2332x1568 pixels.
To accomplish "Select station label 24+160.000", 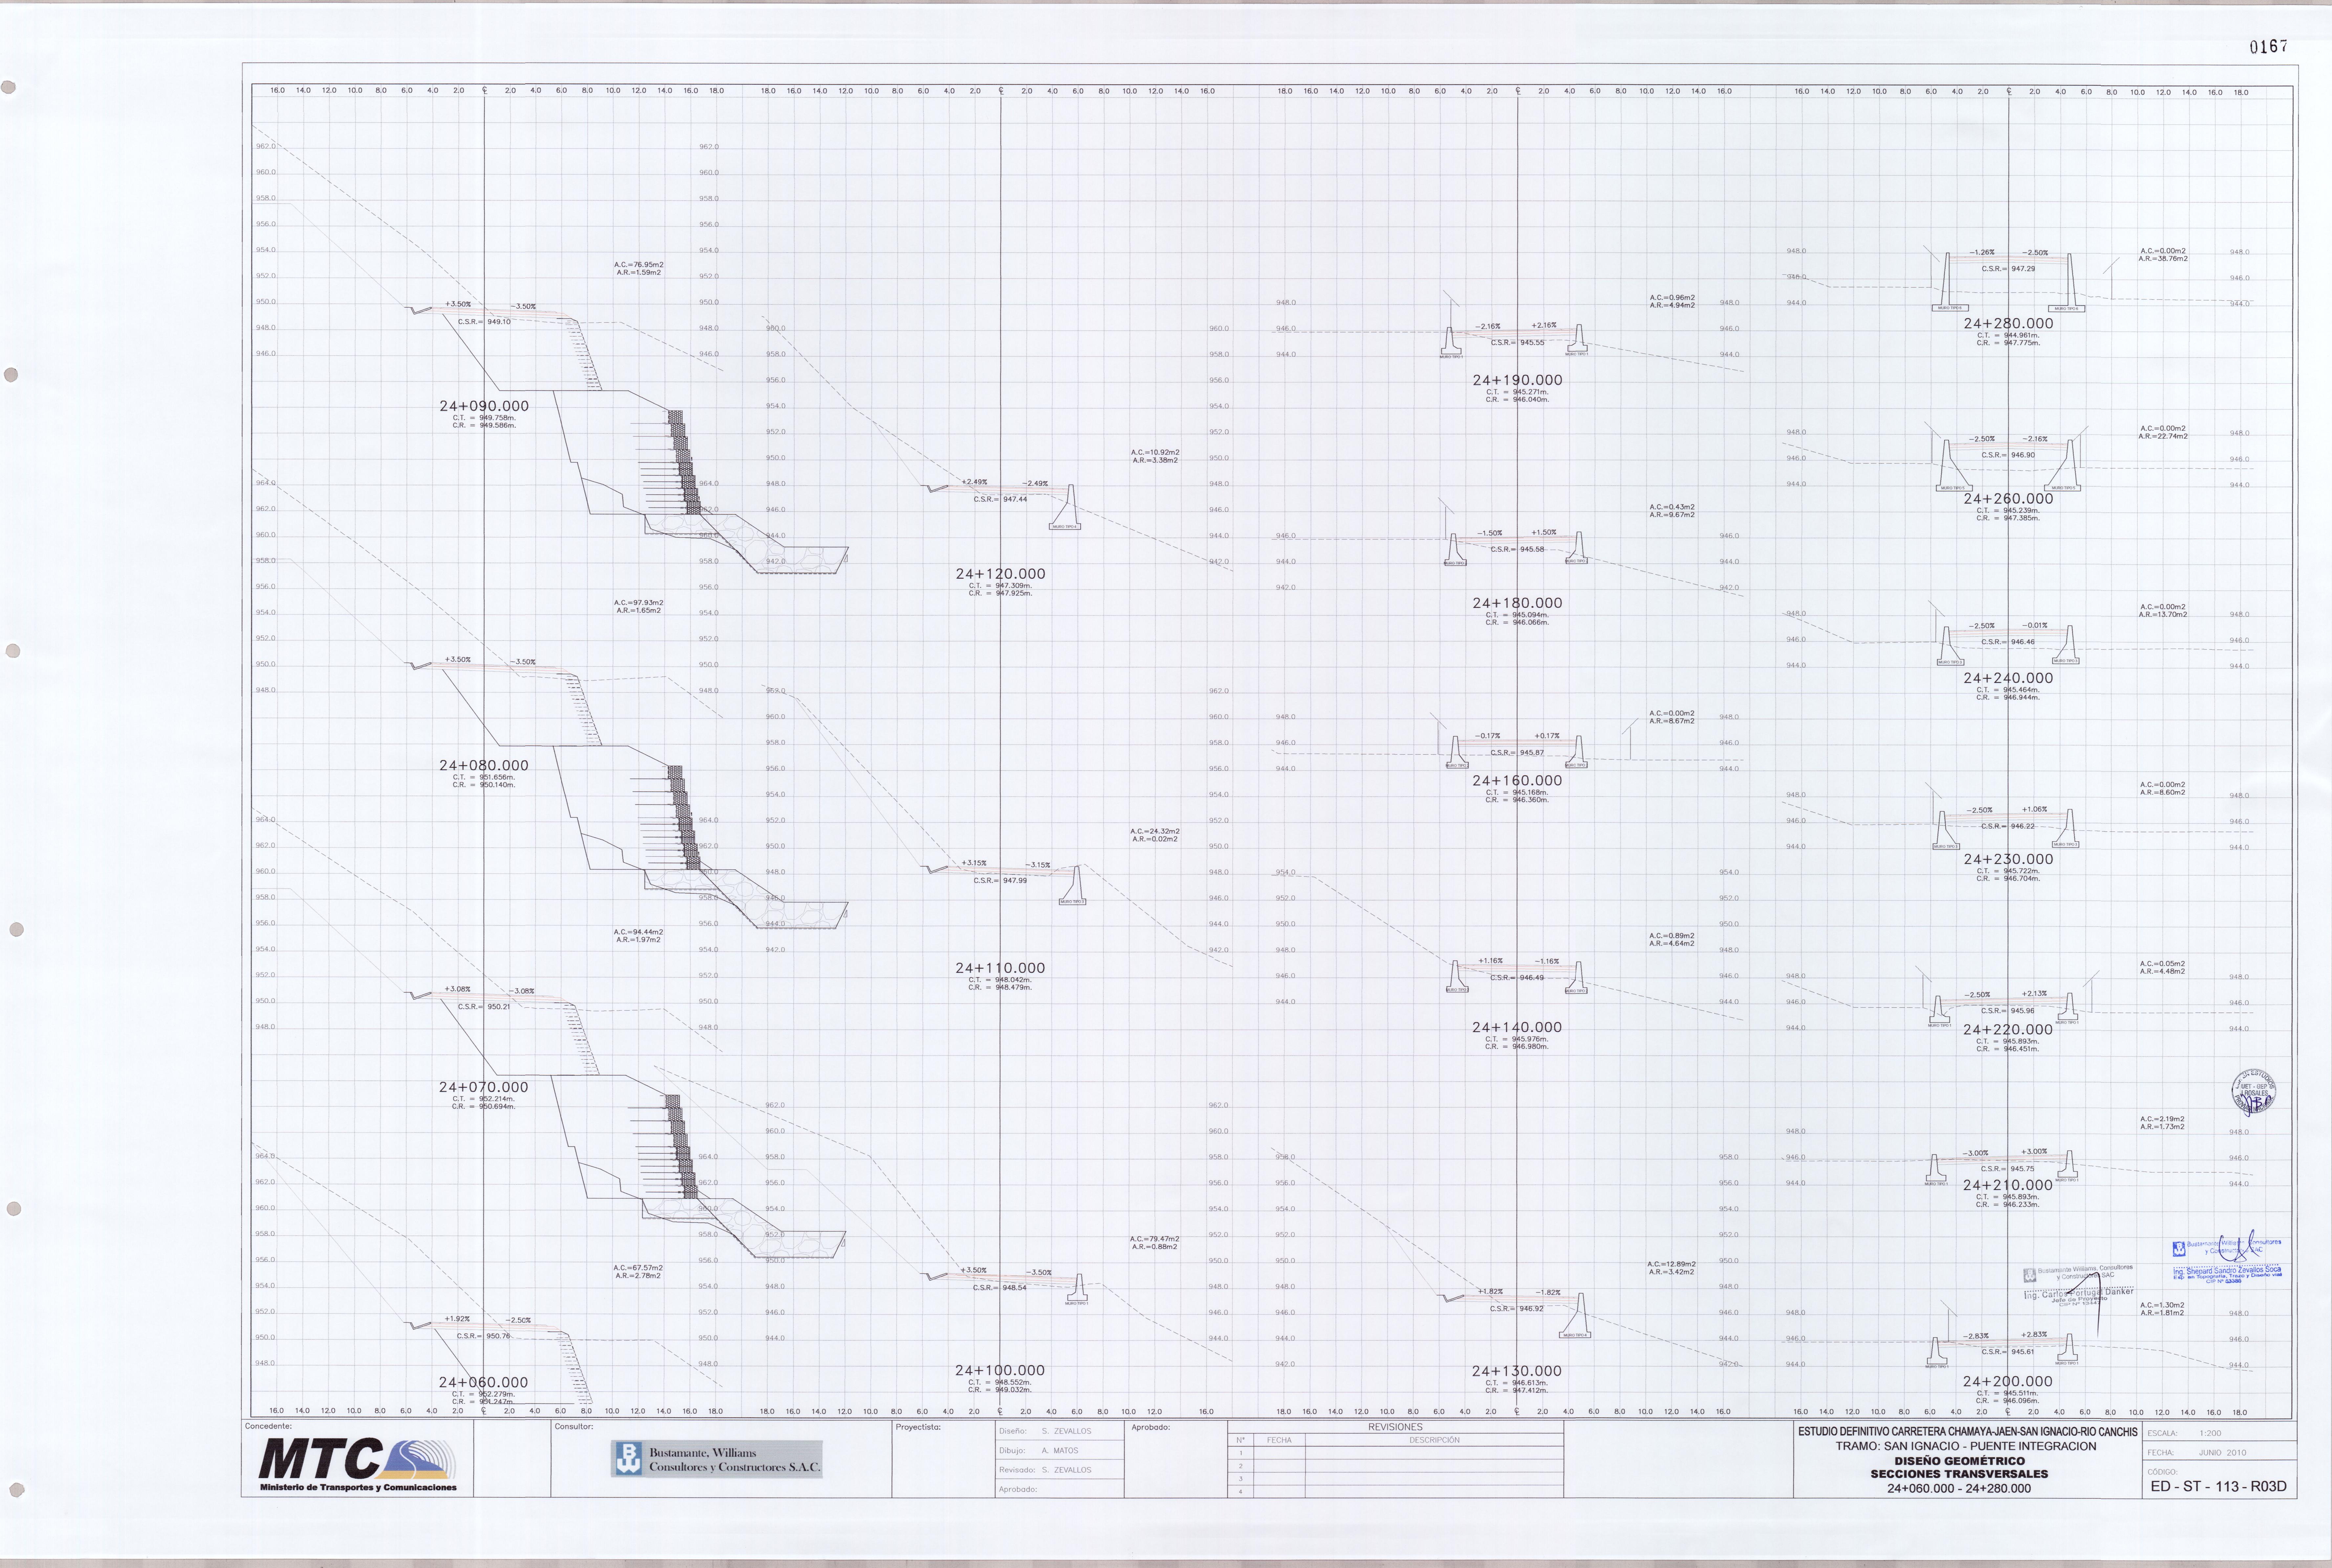I will (x=1517, y=781).
